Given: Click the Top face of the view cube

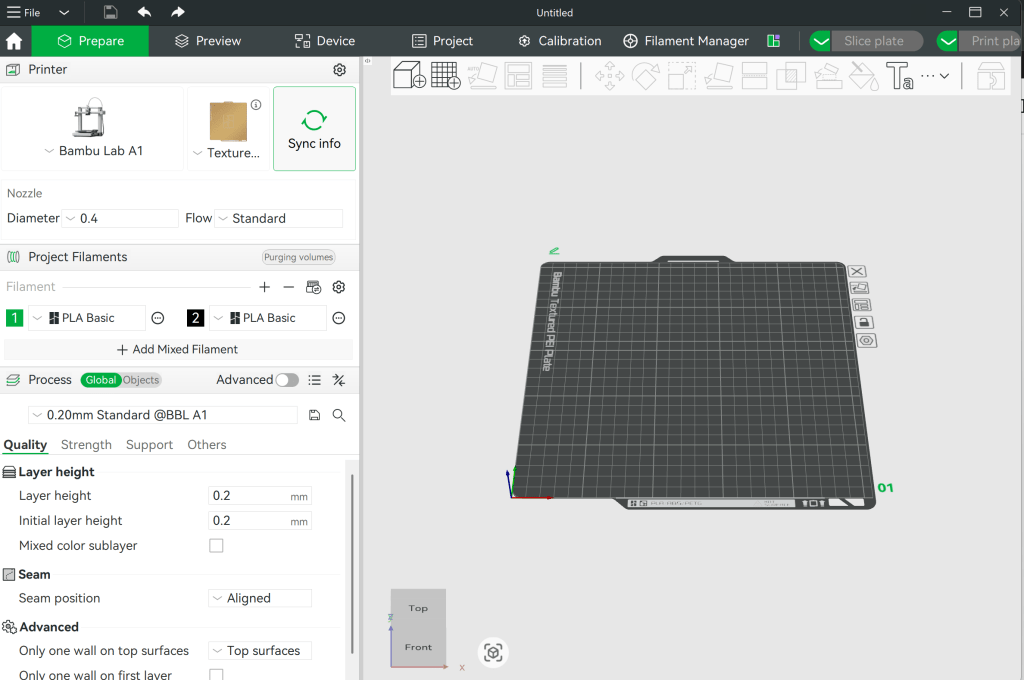Looking at the screenshot, I should point(418,608).
